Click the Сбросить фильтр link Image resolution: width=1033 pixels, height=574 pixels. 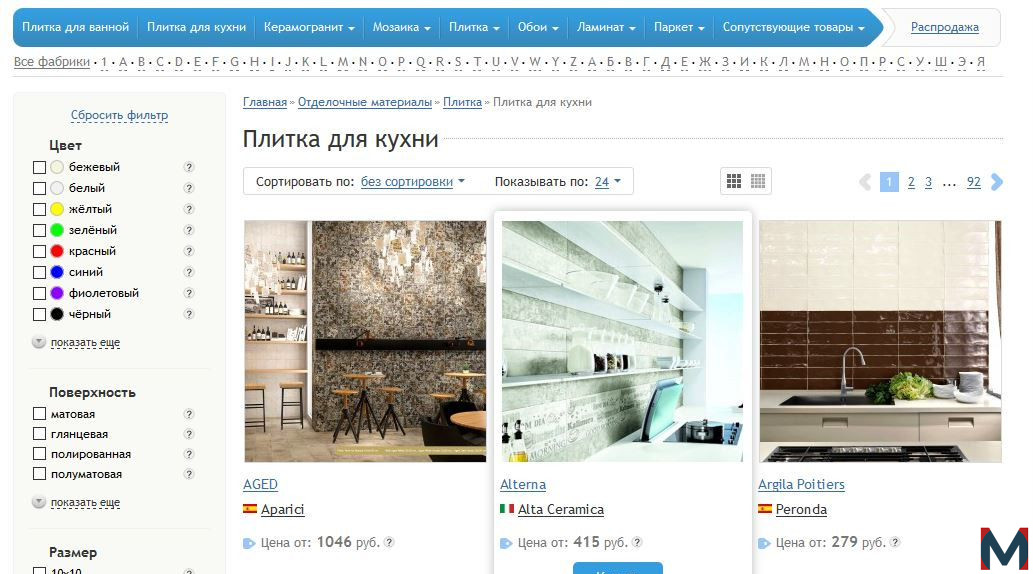pyautogui.click(x=119, y=115)
